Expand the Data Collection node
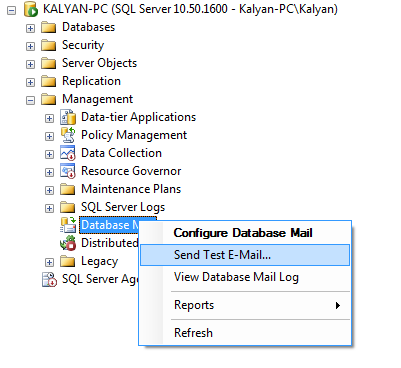 click(49, 154)
